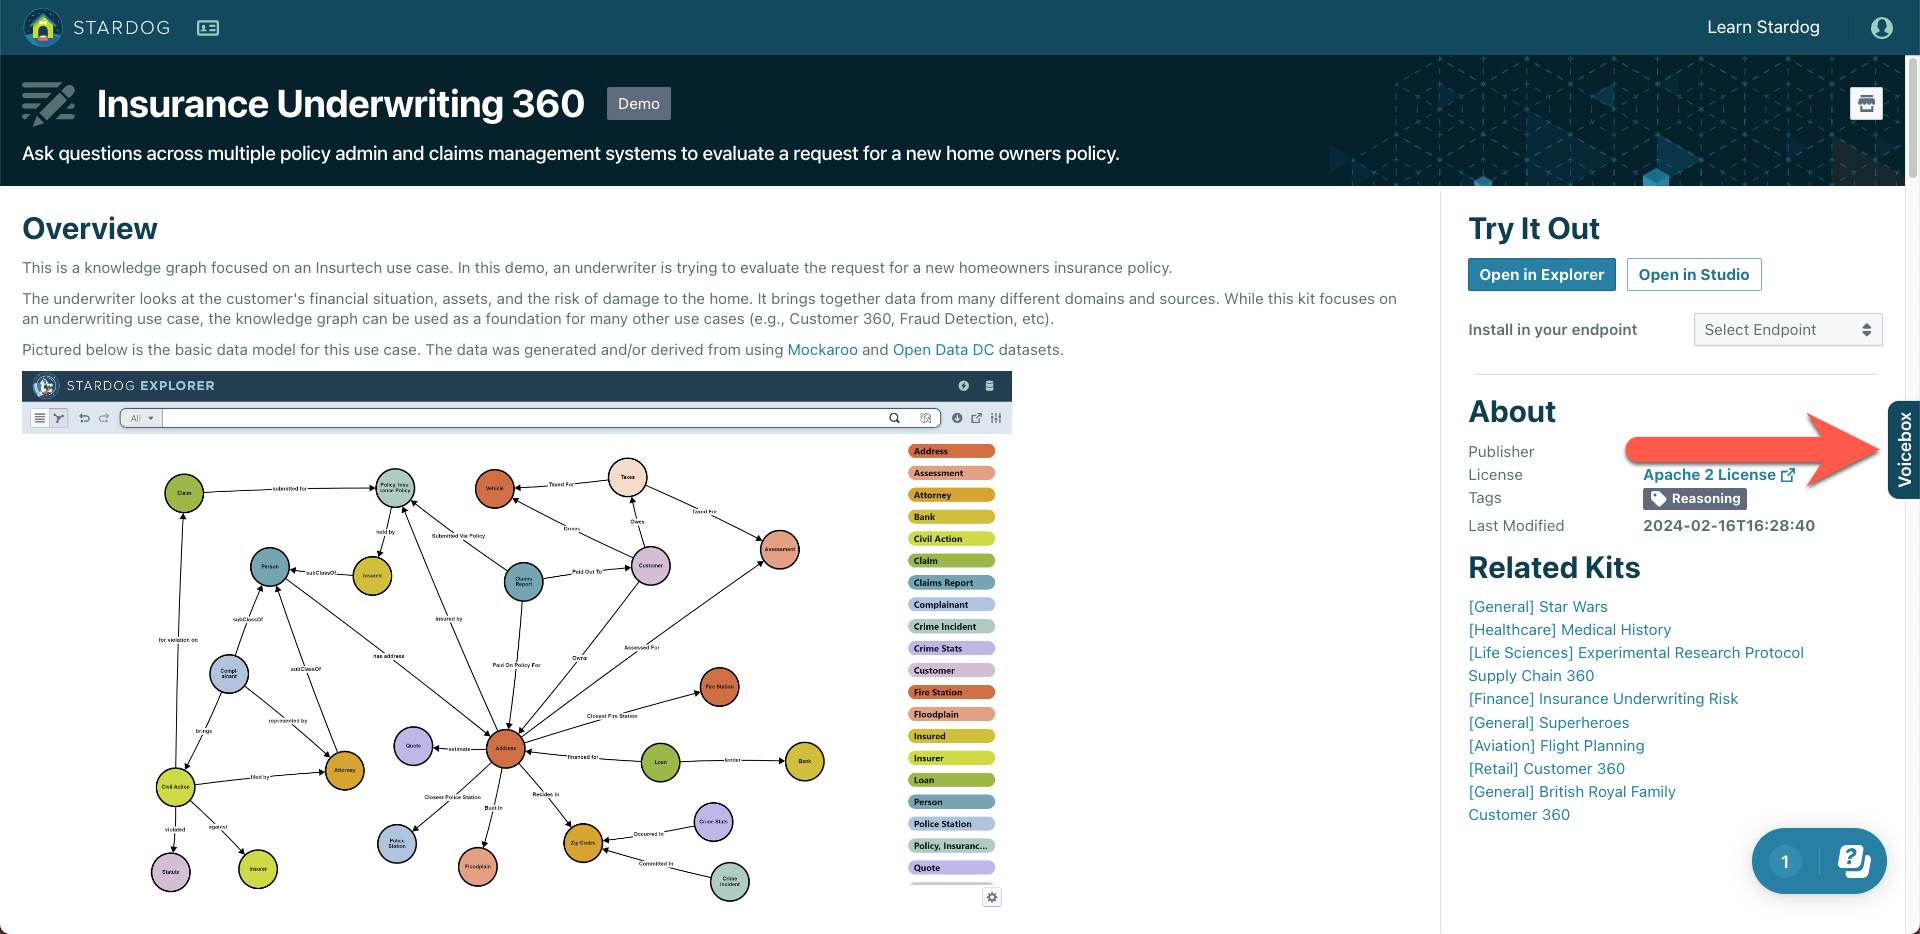The width and height of the screenshot is (1920, 934).
Task: Click the Open in Explorer button
Action: (x=1541, y=275)
